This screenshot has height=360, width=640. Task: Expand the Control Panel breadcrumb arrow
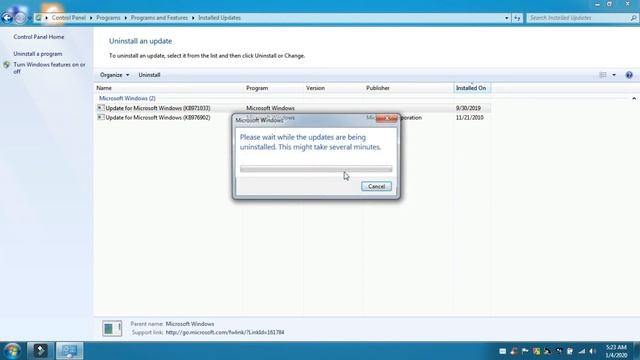pyautogui.click(x=91, y=18)
